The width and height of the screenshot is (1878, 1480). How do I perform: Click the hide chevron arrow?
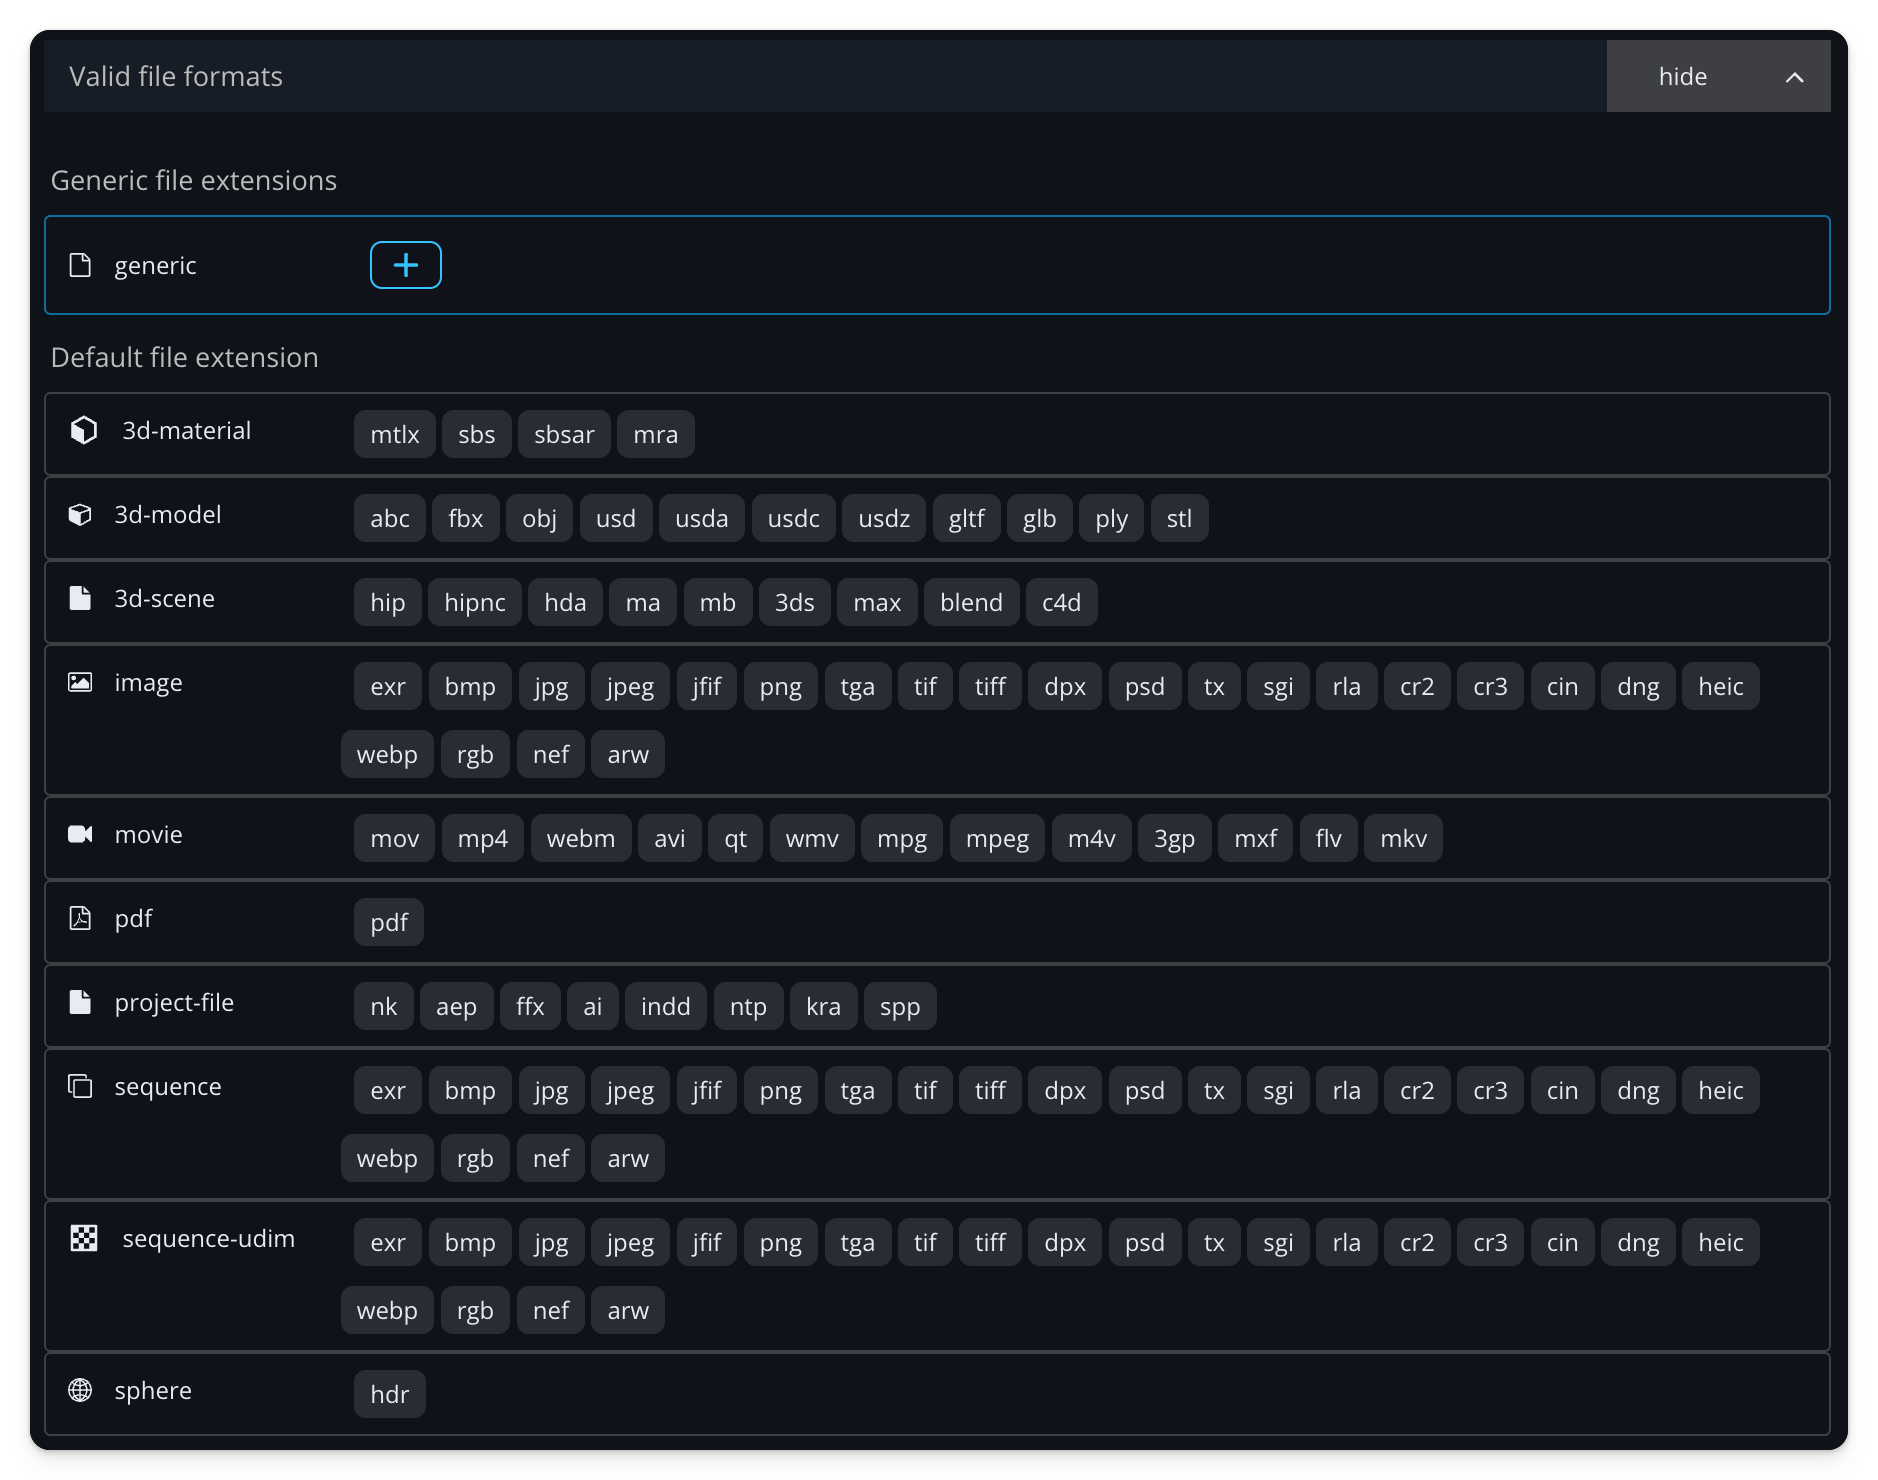[x=1794, y=77]
